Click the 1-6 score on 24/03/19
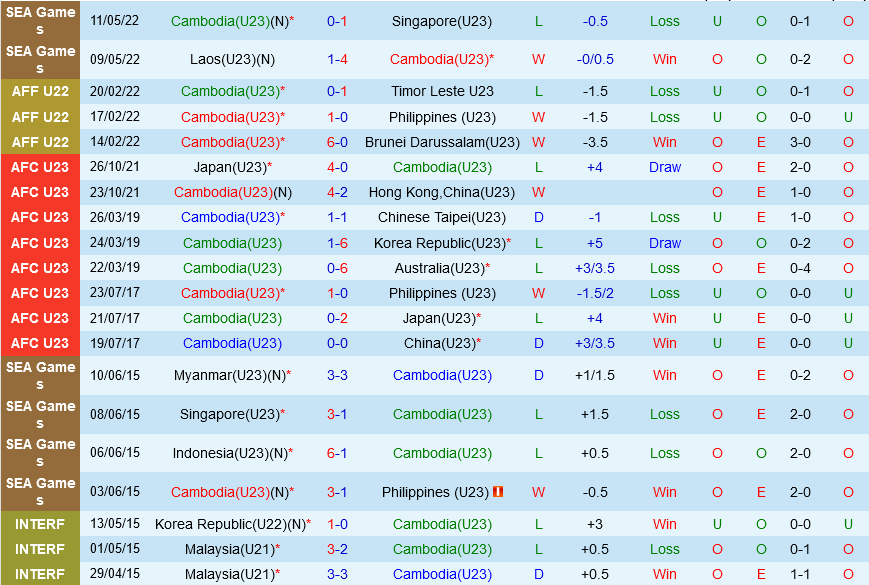 337,243
